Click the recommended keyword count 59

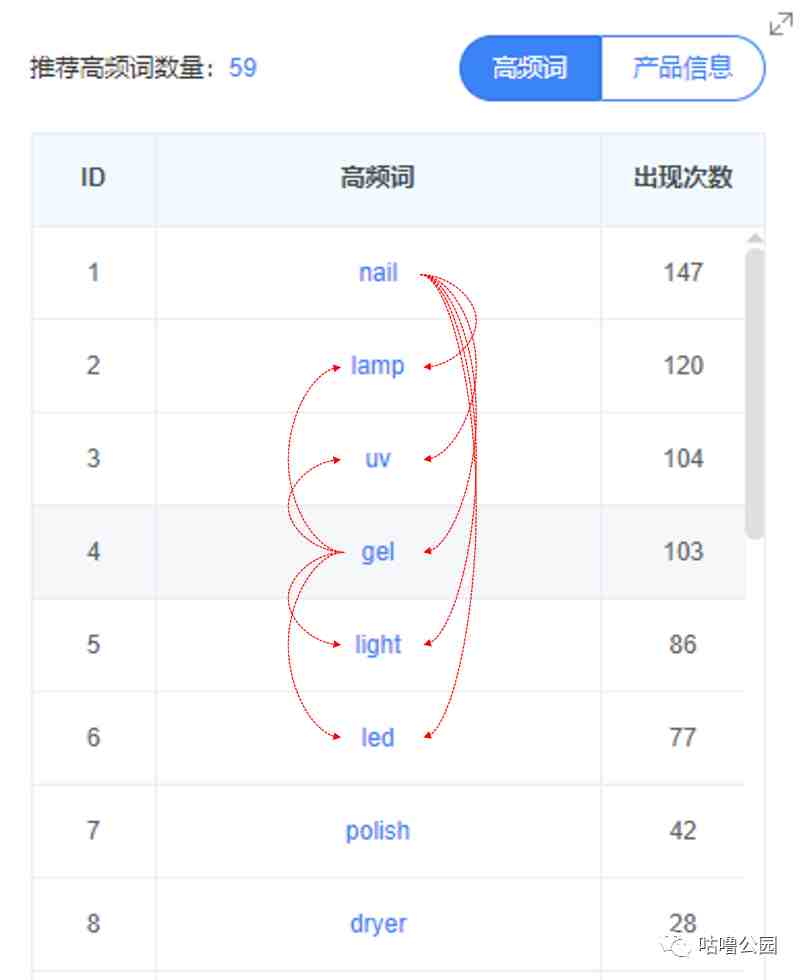[x=243, y=68]
